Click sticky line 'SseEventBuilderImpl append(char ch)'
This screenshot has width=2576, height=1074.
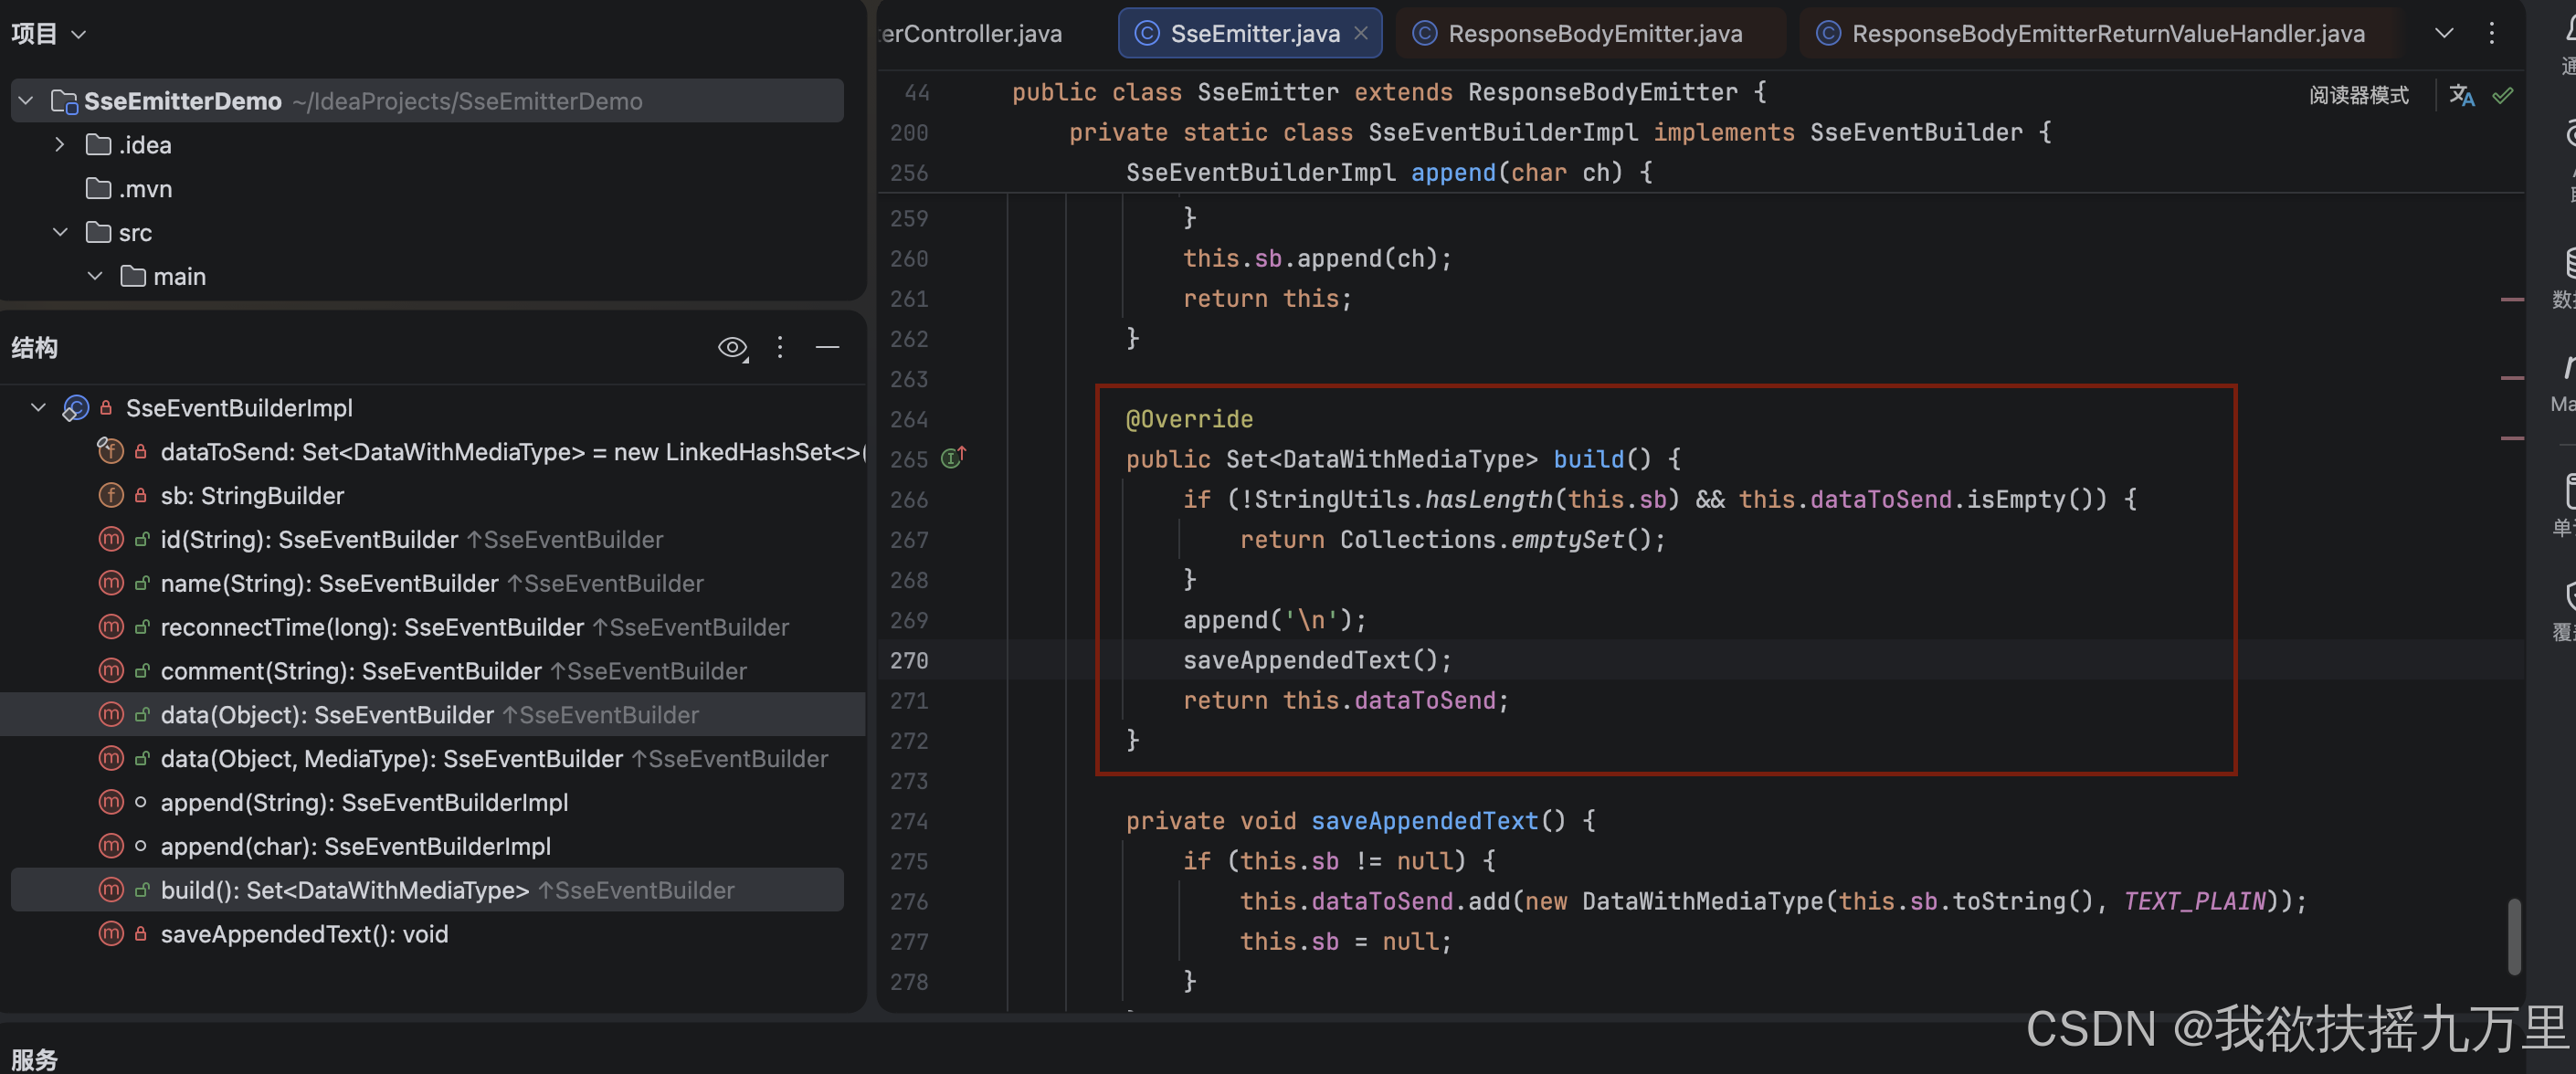pyautogui.click(x=1389, y=172)
